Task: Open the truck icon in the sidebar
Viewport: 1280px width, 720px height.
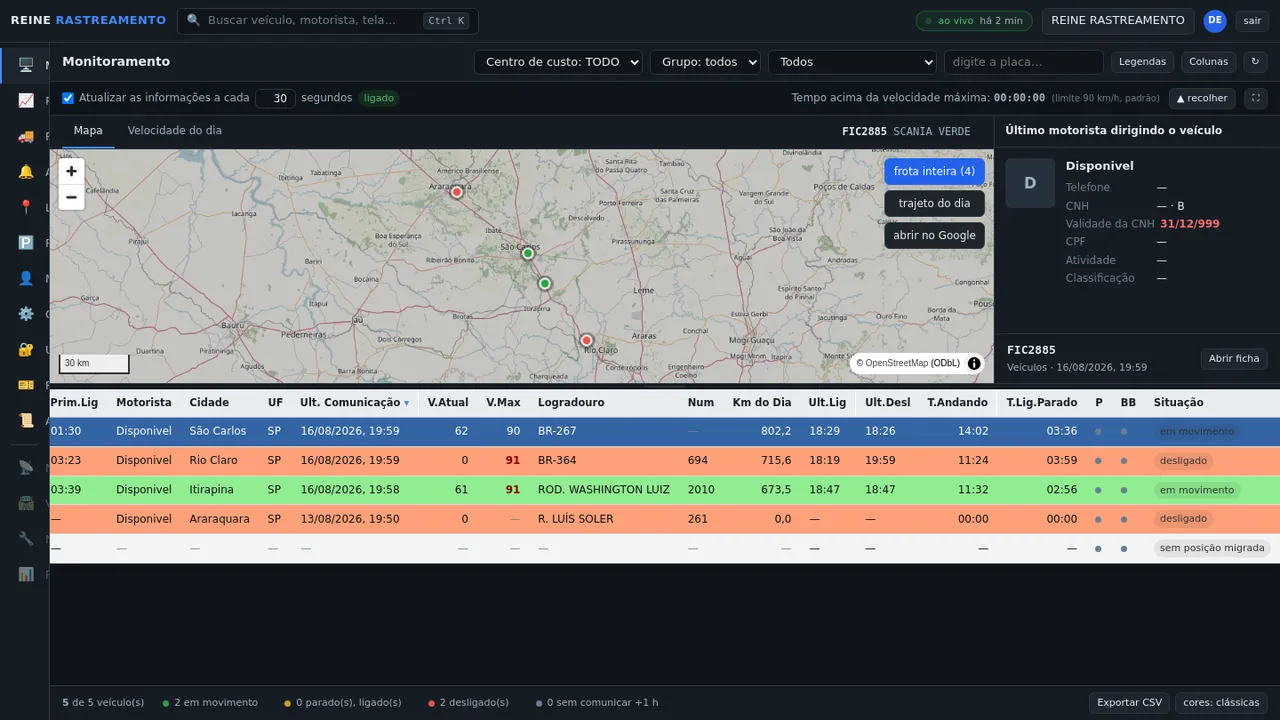Action: [26, 136]
